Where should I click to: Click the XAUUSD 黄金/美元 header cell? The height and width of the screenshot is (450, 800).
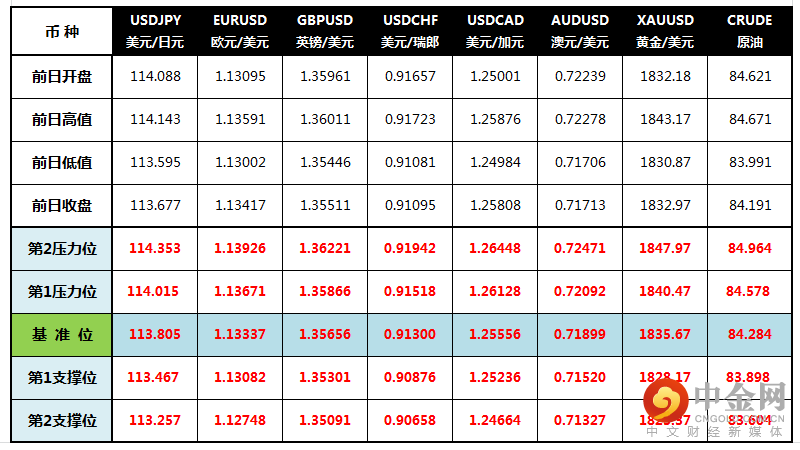[665, 31]
